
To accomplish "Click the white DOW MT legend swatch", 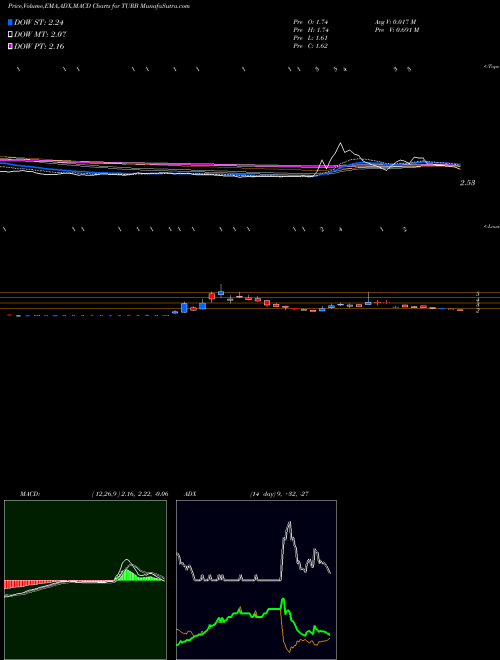I will pyautogui.click(x=11, y=35).
